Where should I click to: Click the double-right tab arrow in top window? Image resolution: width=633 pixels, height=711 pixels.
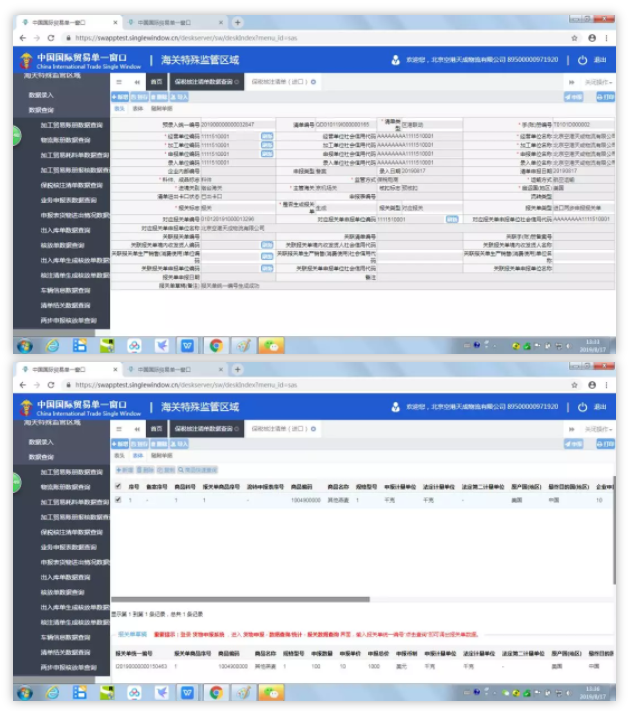571,82
